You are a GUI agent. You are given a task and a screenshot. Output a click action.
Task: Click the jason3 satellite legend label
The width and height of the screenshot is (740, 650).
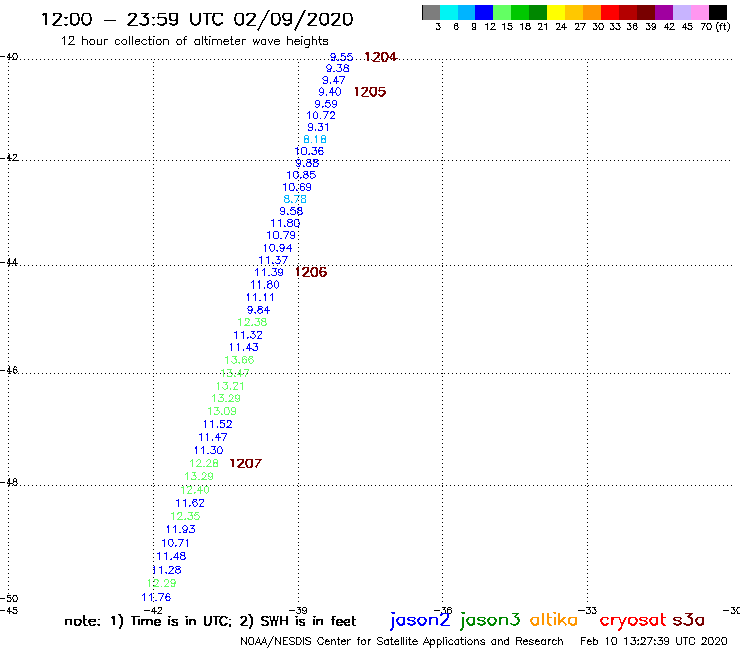tap(490, 620)
